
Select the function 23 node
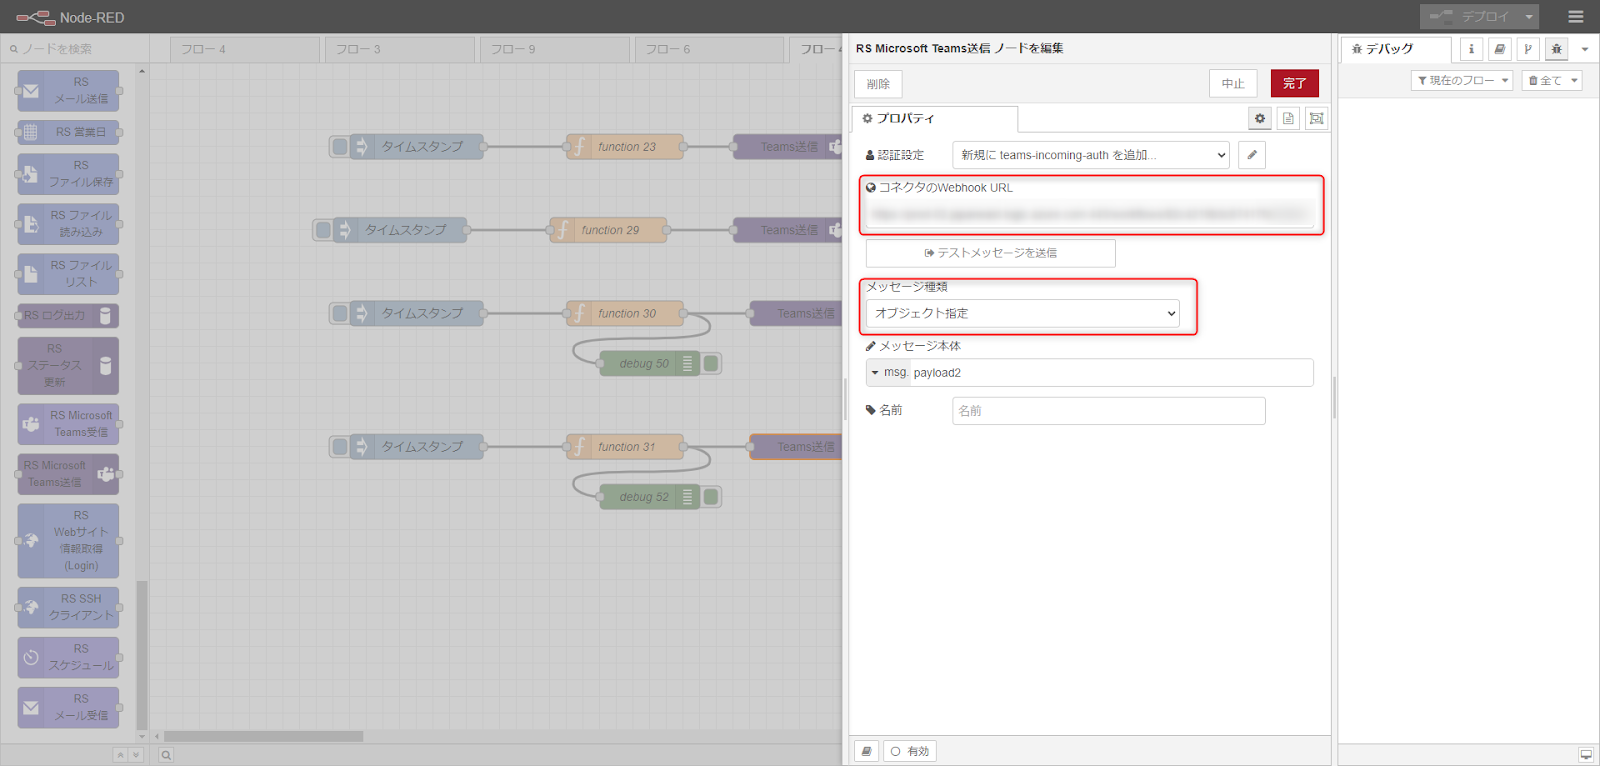tap(626, 147)
